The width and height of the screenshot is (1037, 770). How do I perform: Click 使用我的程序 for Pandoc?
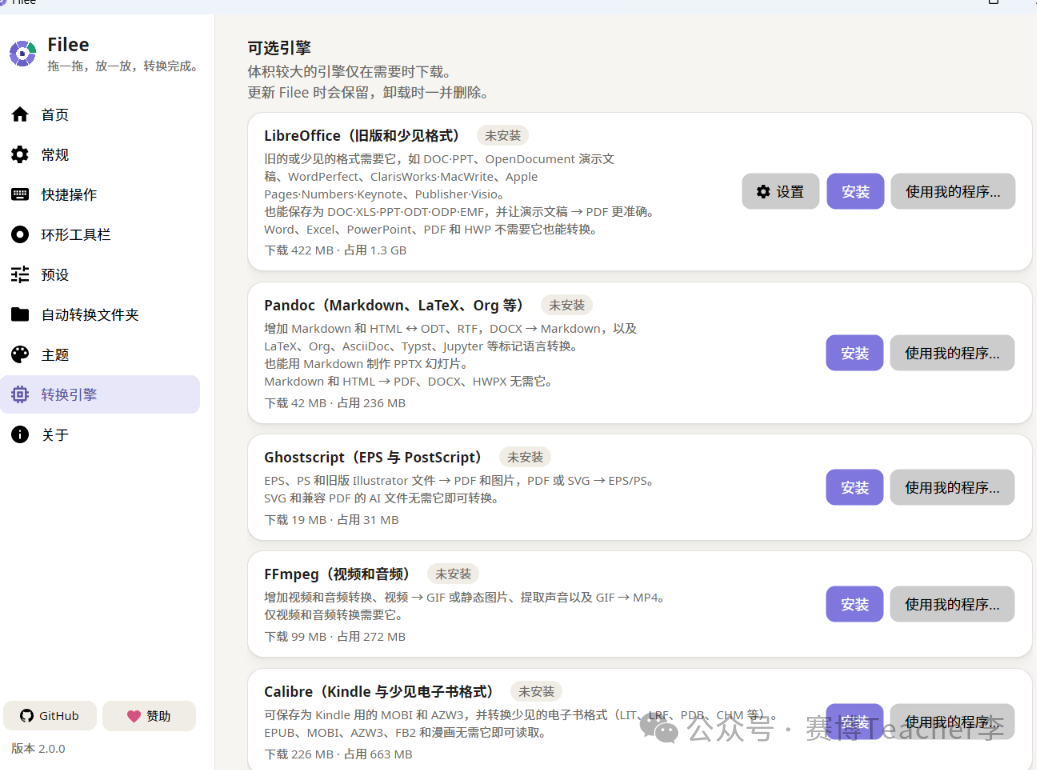tap(952, 353)
